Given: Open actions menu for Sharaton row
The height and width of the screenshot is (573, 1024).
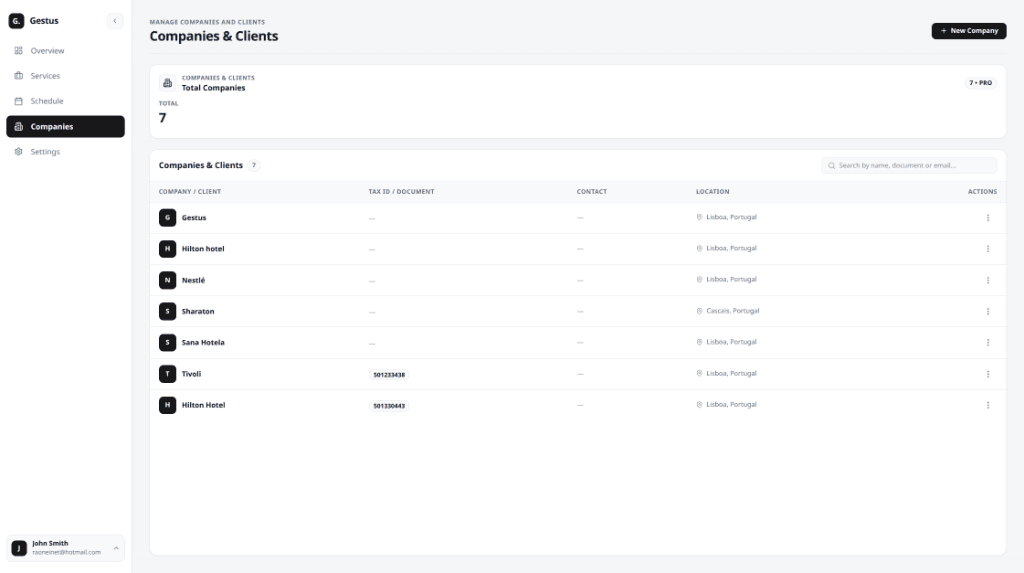Looking at the screenshot, I should click(987, 312).
